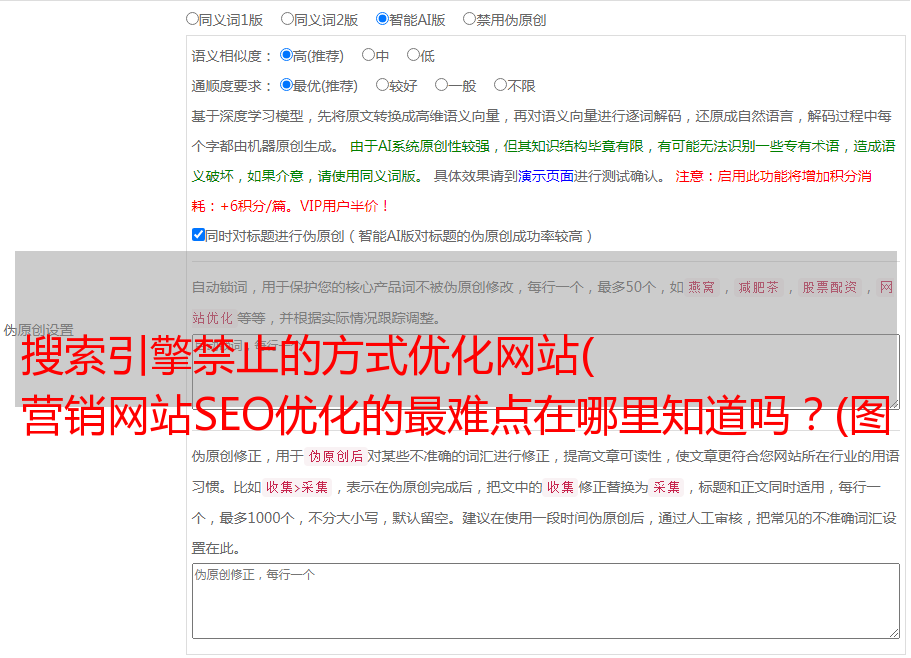
Task: Open the 演示页面 link
Action: (546, 176)
